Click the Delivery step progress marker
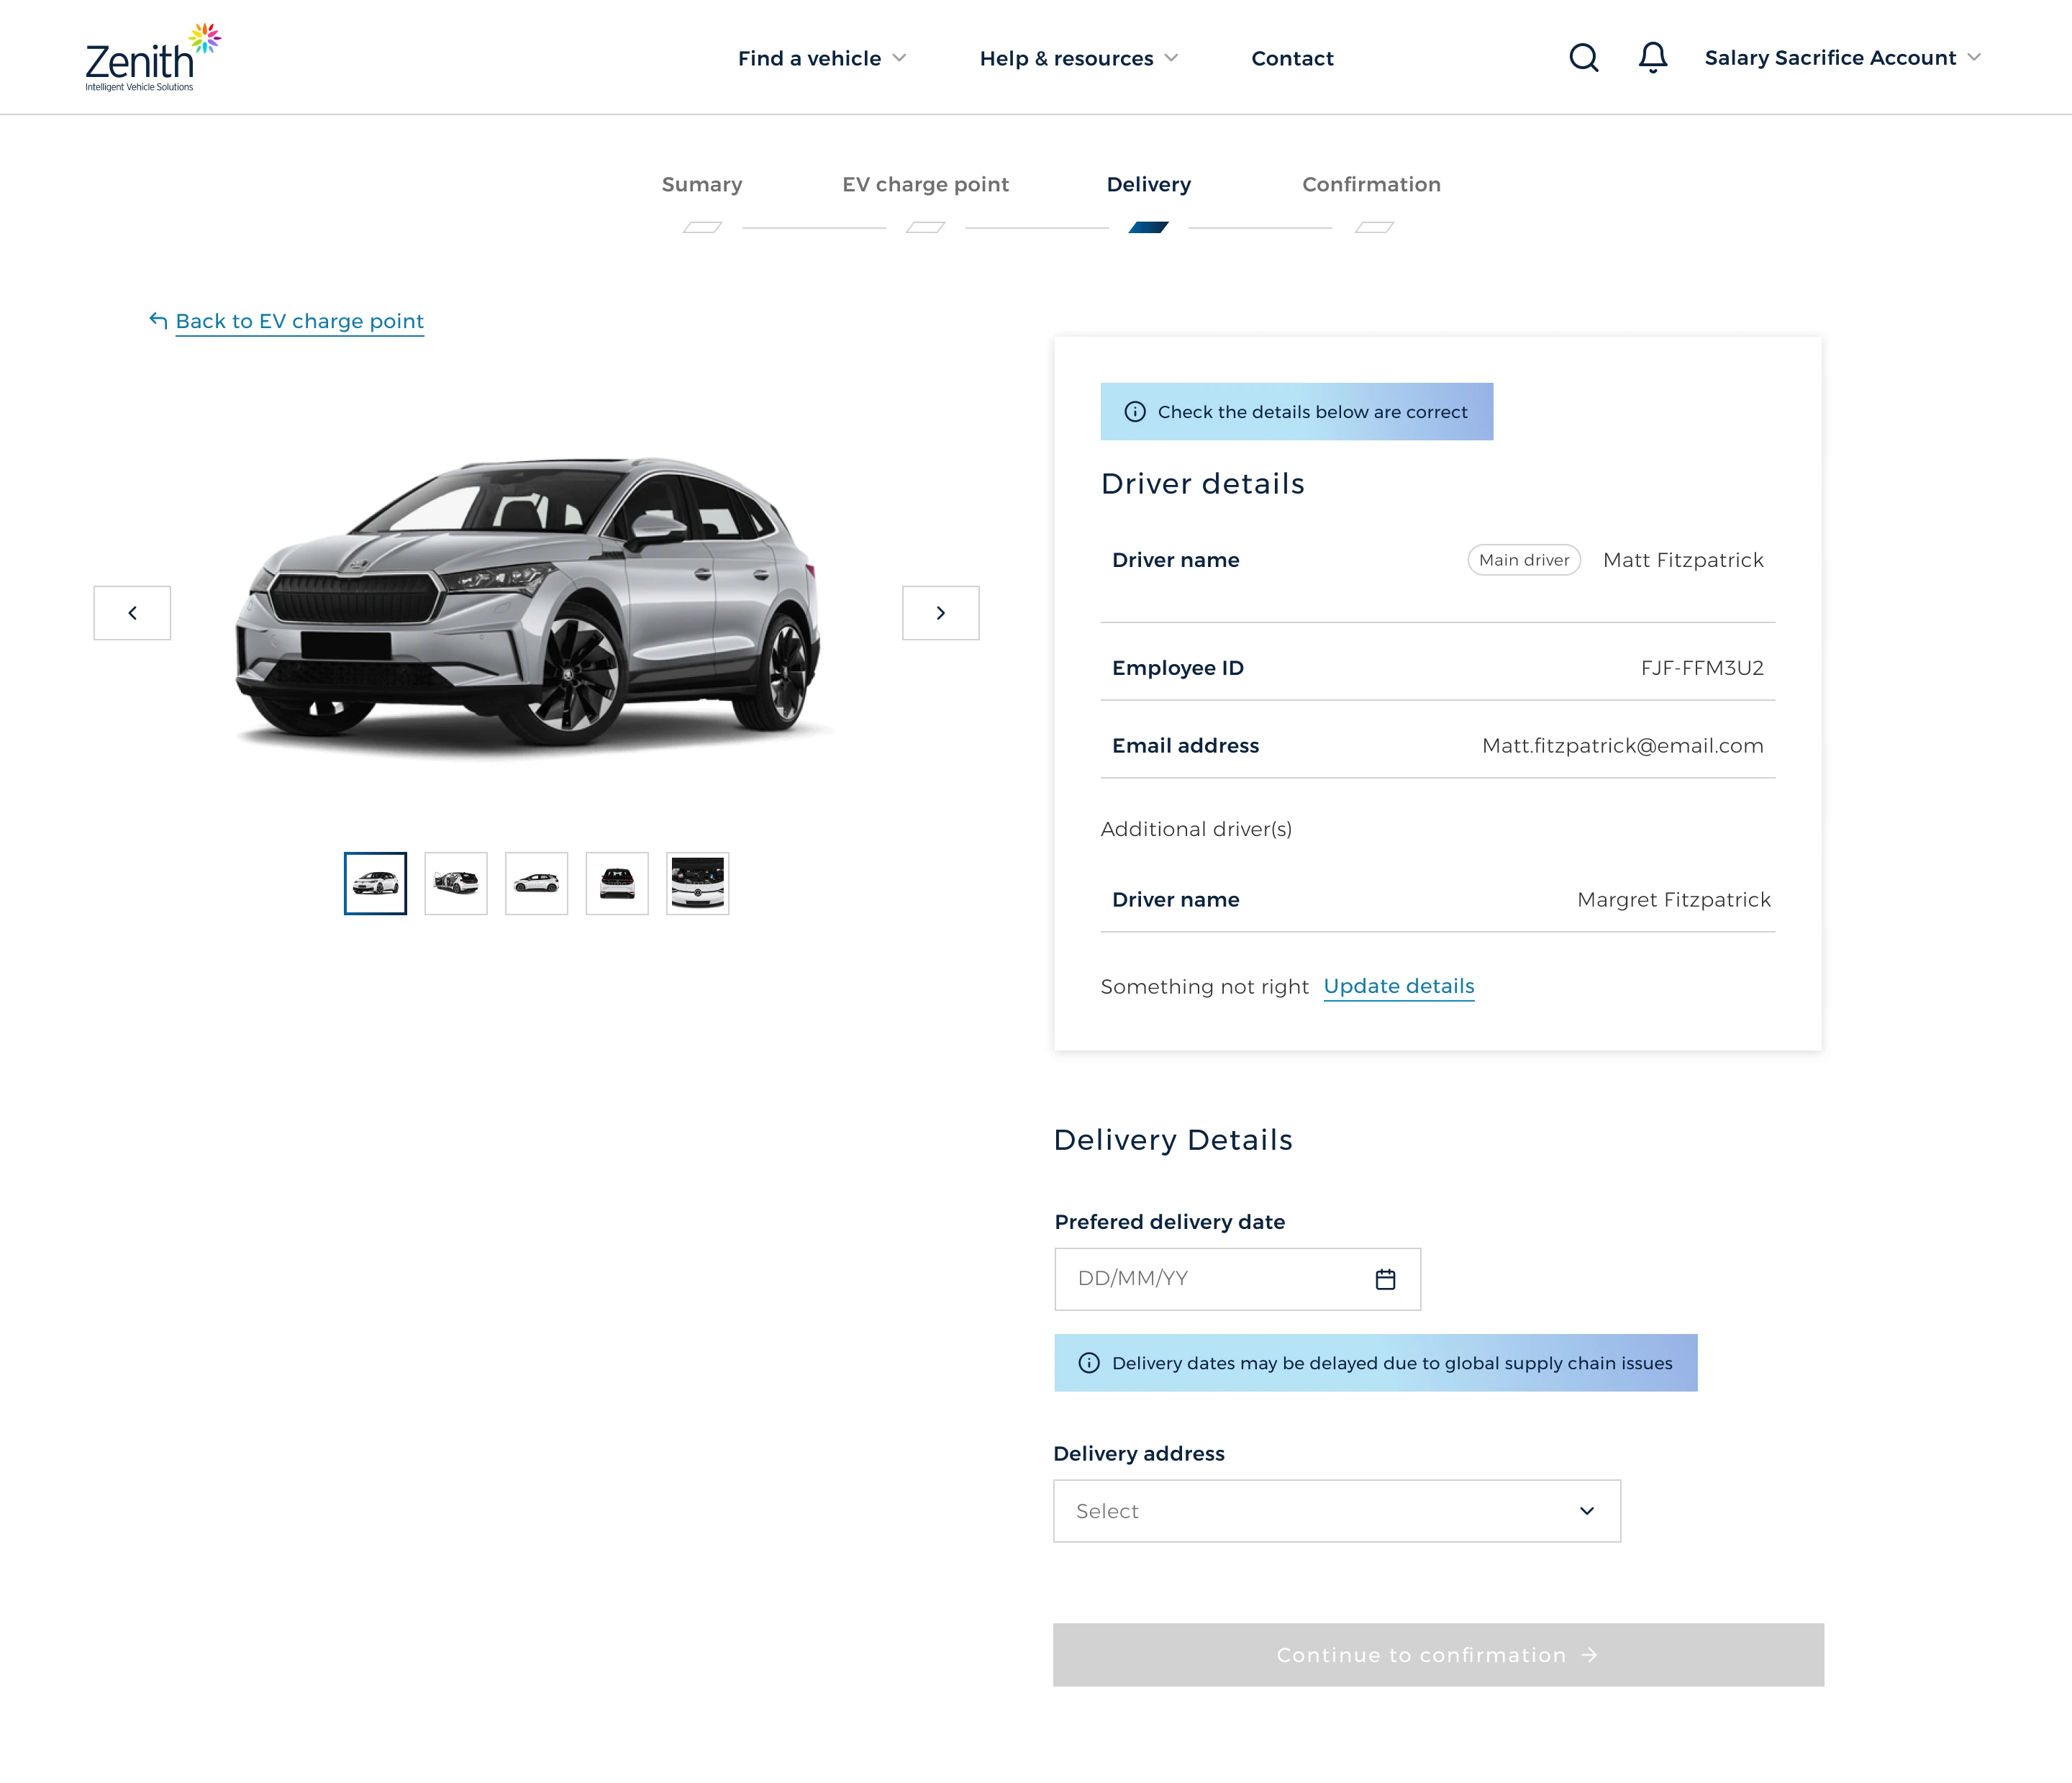This screenshot has width=2072, height=1783. [x=1148, y=227]
